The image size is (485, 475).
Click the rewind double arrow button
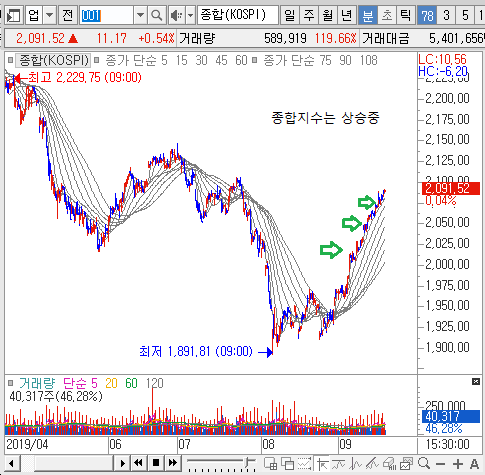pos(138,463)
